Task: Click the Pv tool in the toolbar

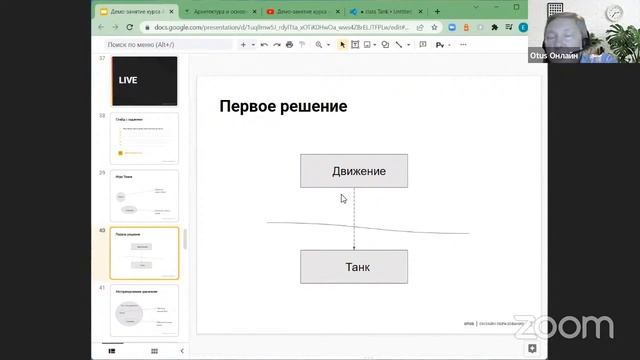Action: [440, 44]
